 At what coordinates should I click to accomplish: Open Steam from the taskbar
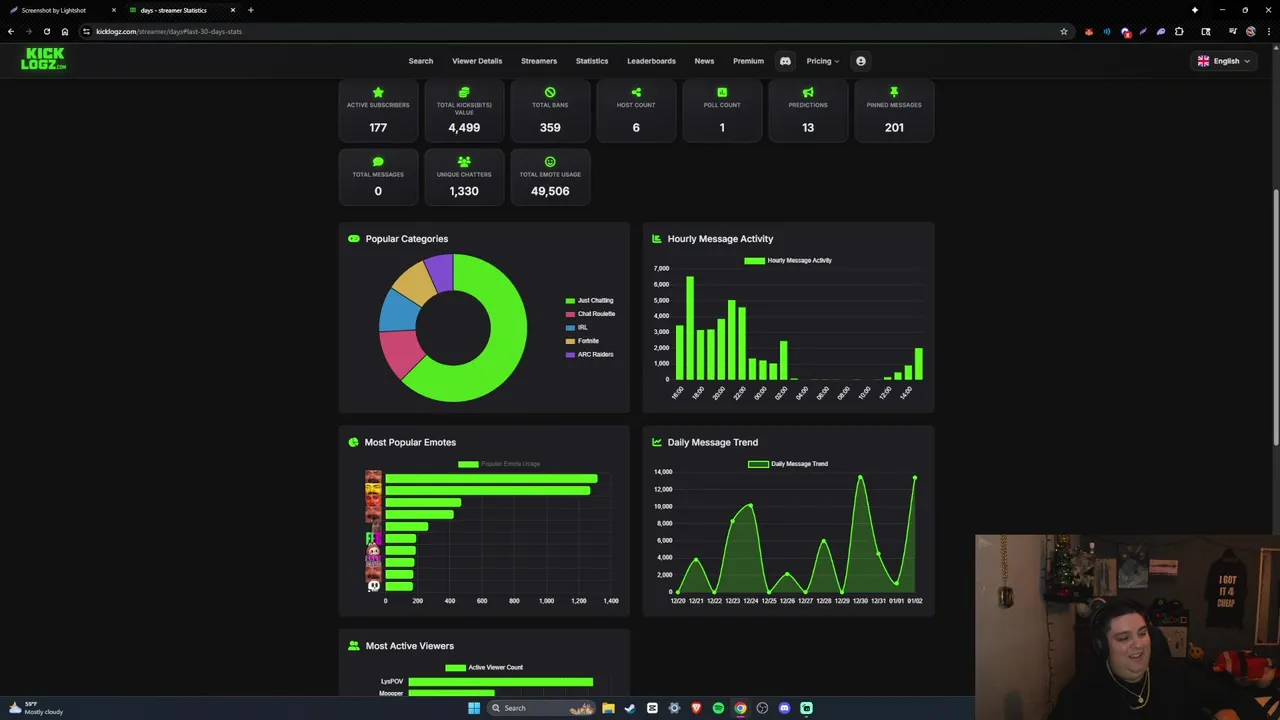click(x=630, y=708)
